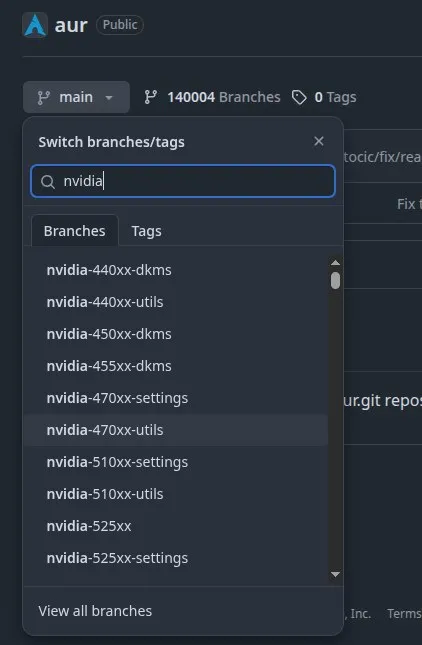
Task: Click the tag icon next to 0 Tags
Action: [x=299, y=97]
